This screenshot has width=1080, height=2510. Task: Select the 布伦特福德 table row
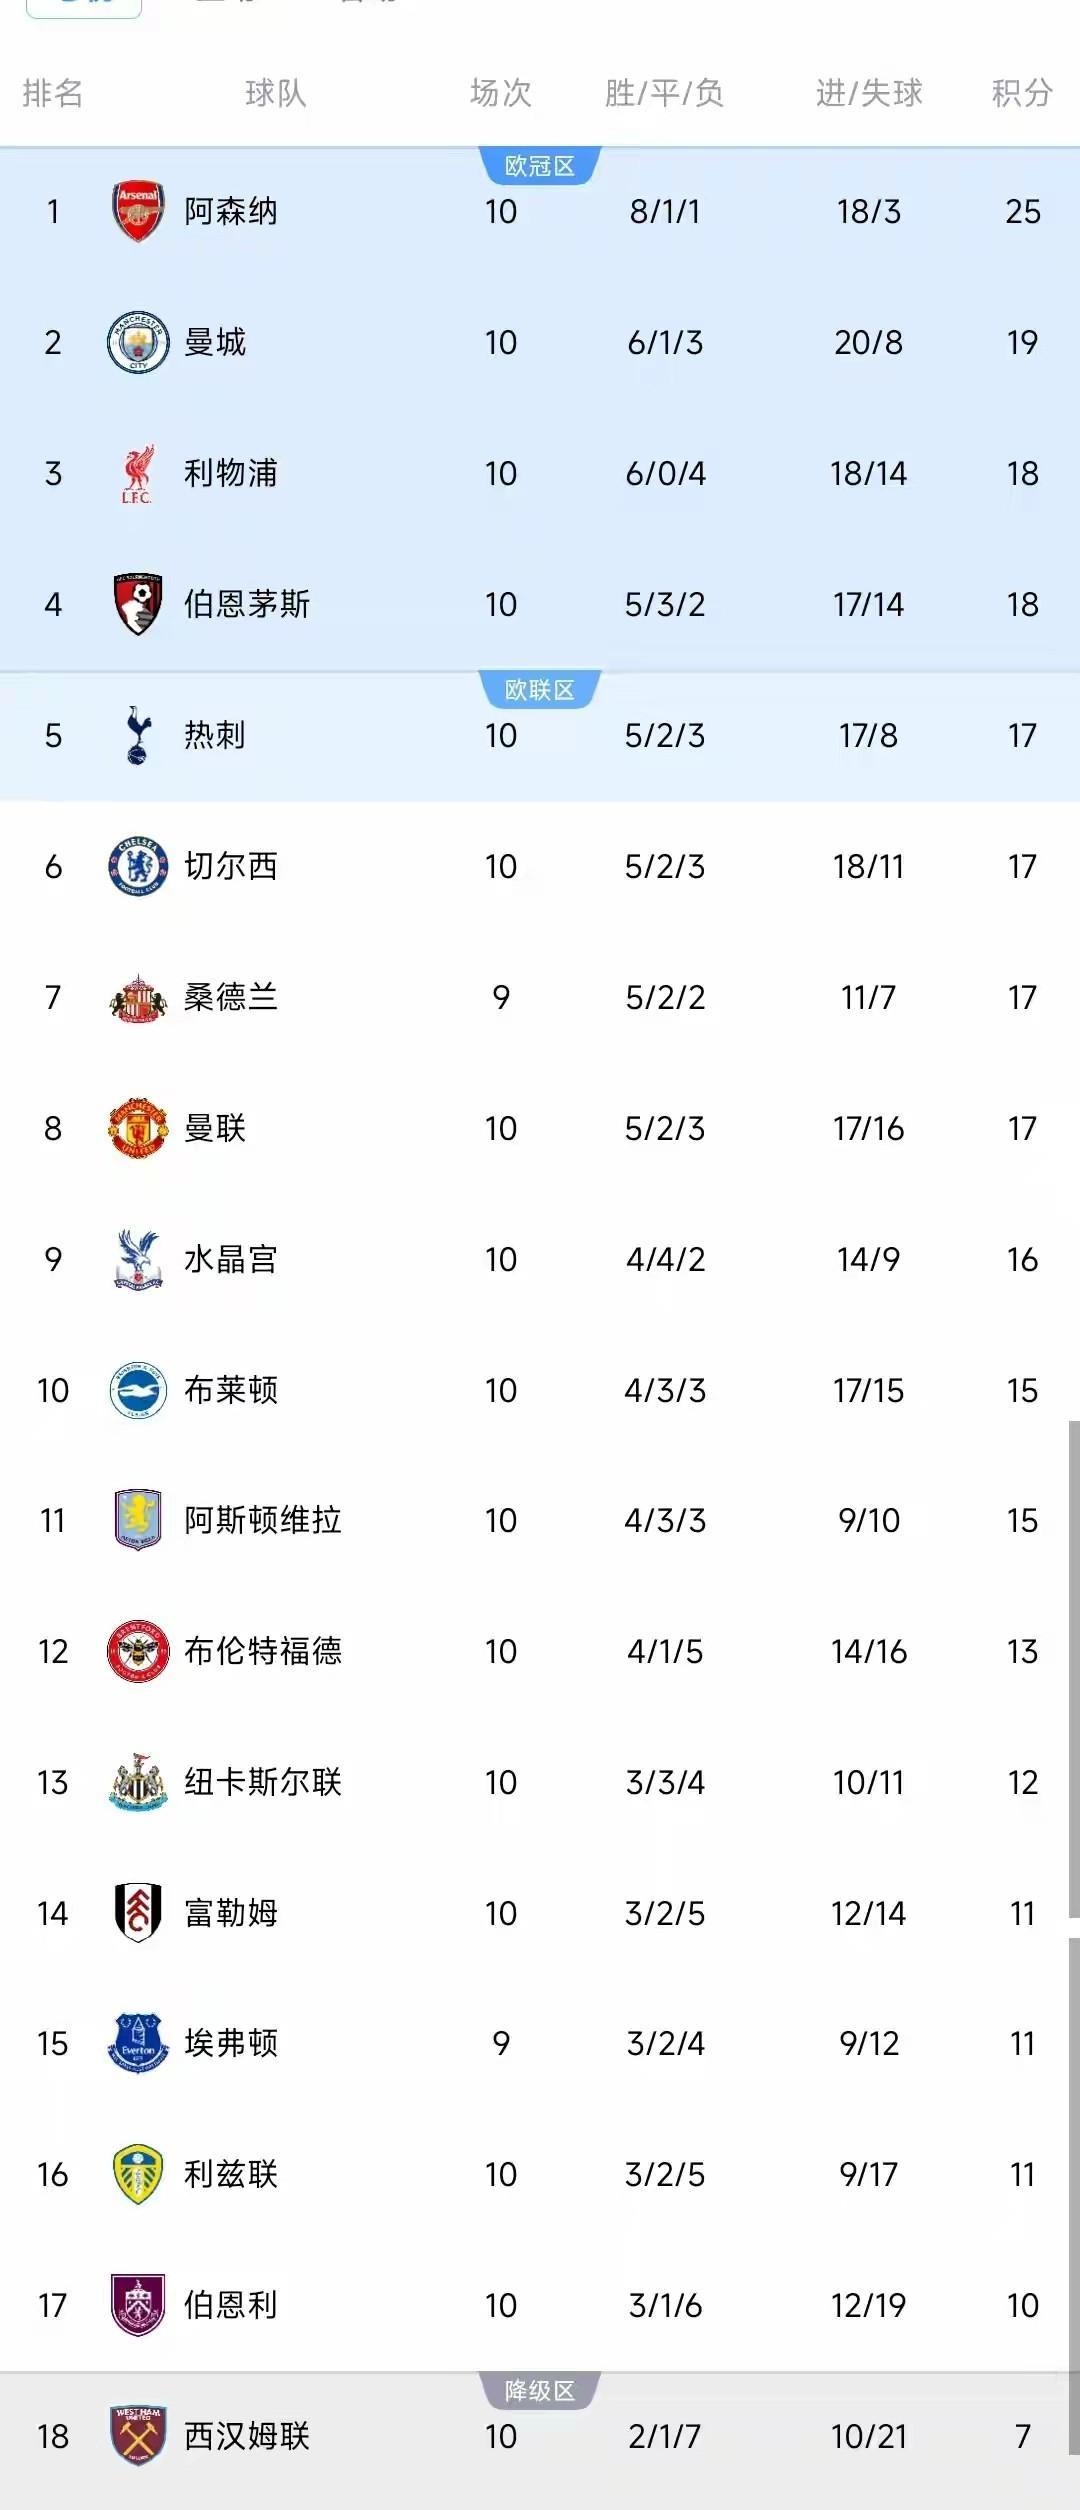tap(540, 1651)
